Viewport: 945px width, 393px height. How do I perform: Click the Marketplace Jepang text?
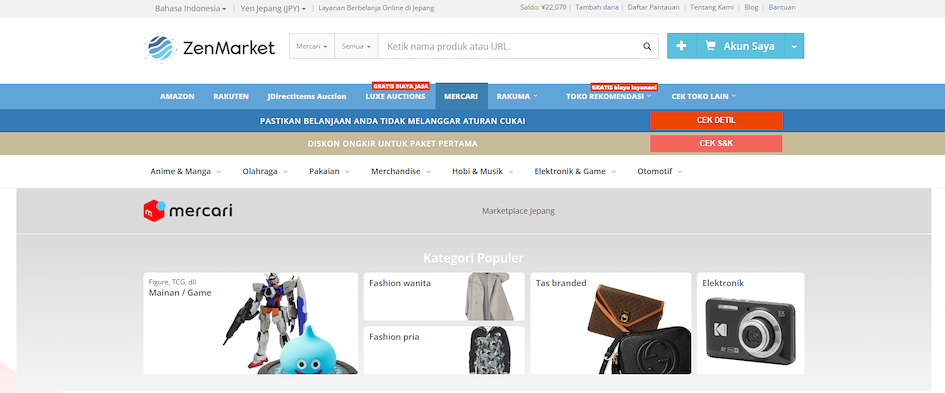518,211
